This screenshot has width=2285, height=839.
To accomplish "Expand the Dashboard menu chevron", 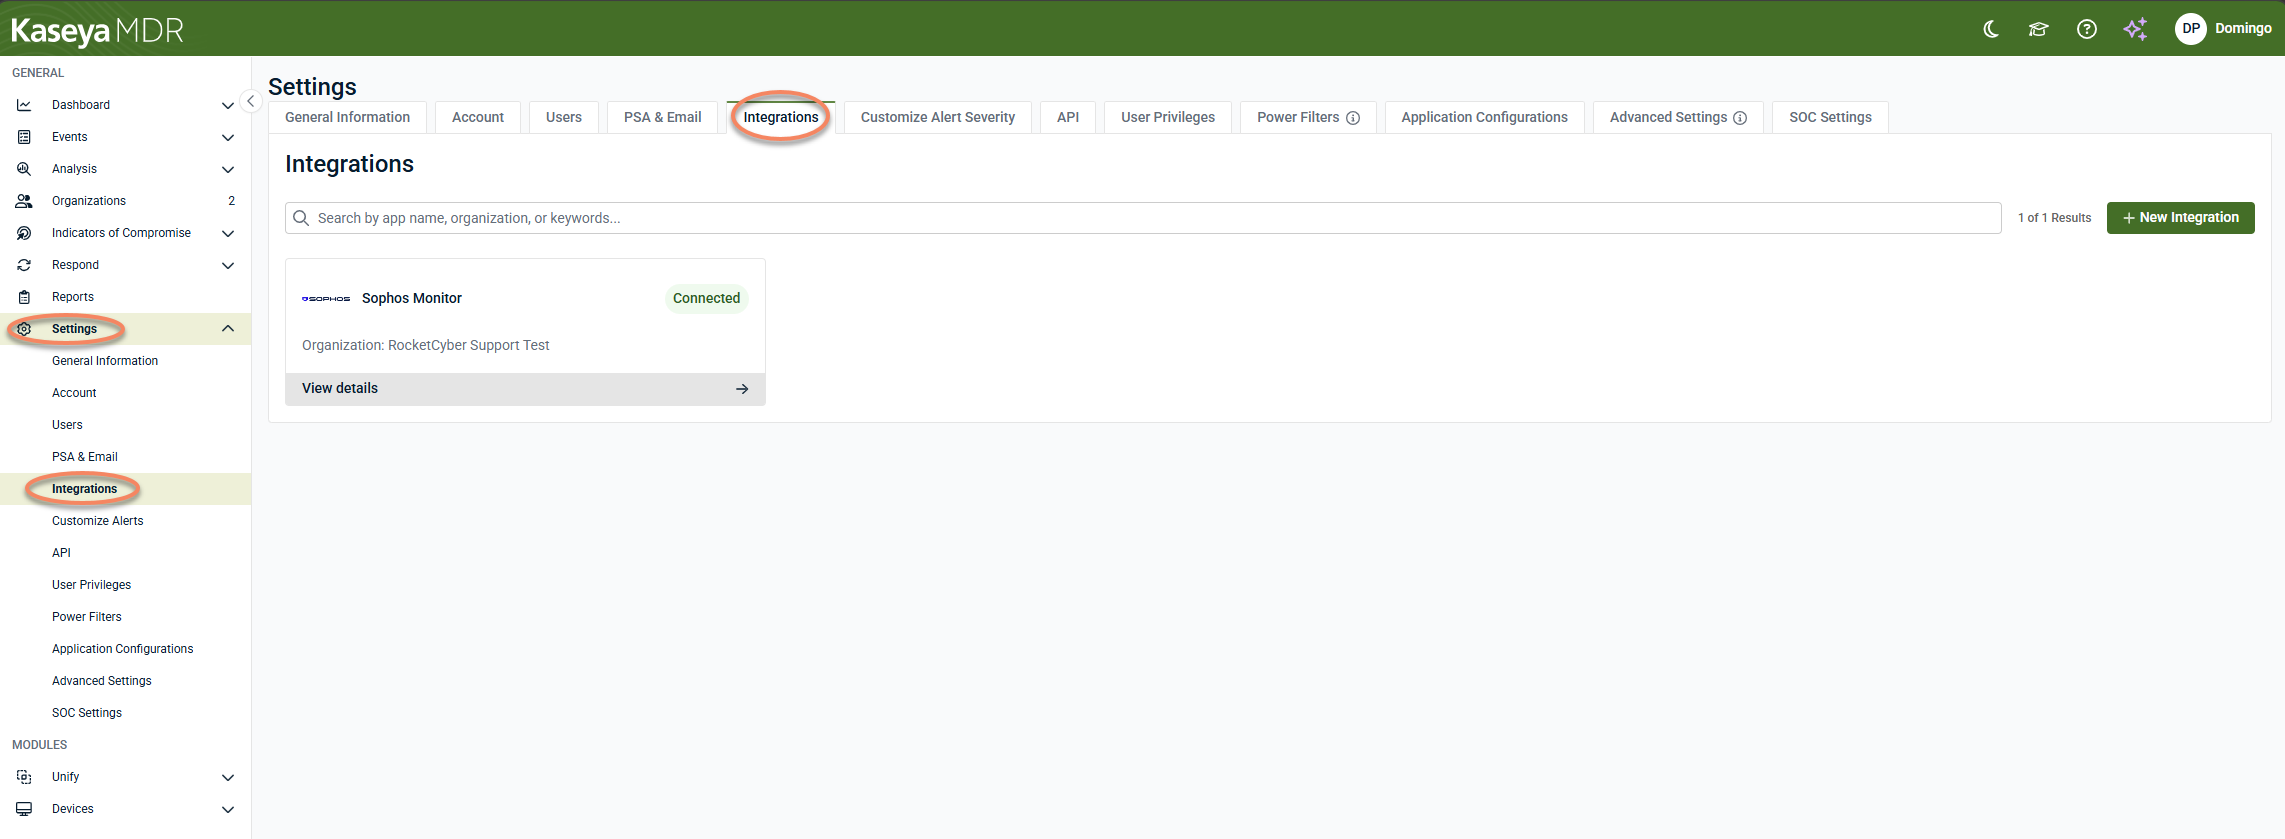I will coord(228,105).
